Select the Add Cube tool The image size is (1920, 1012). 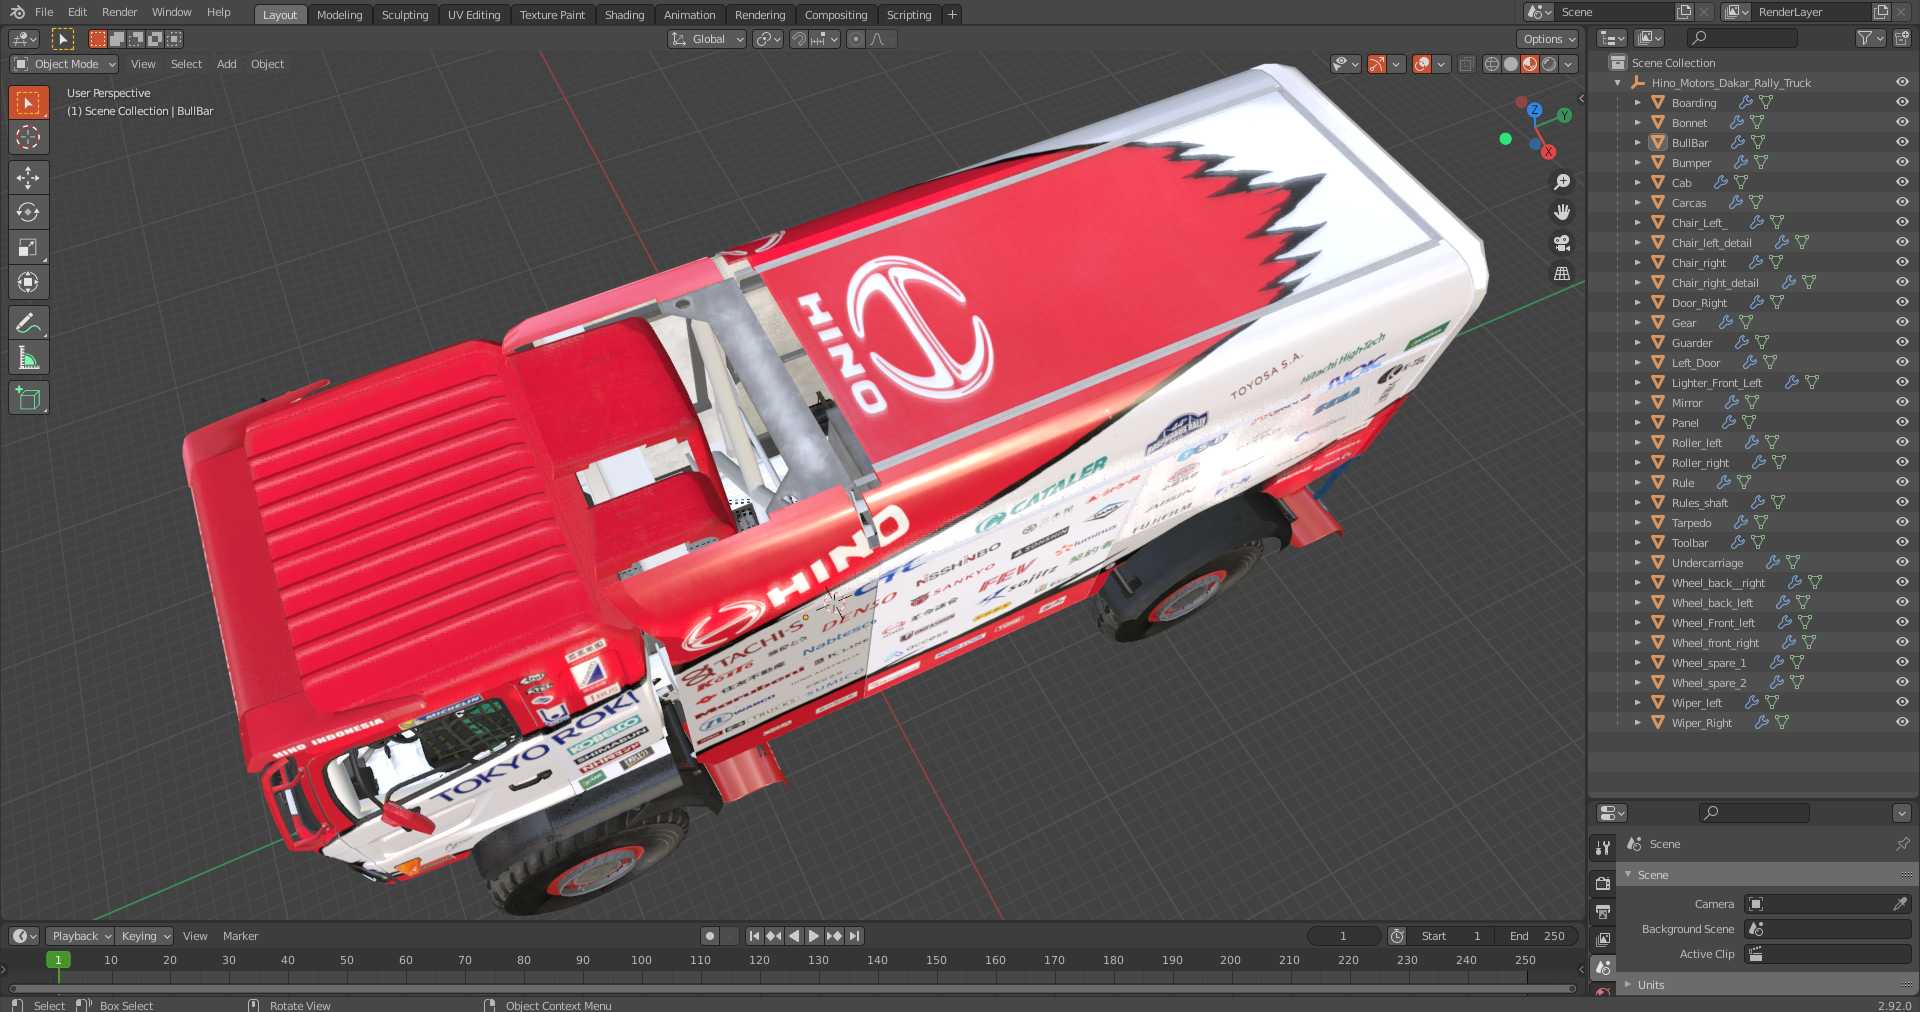[x=28, y=398]
